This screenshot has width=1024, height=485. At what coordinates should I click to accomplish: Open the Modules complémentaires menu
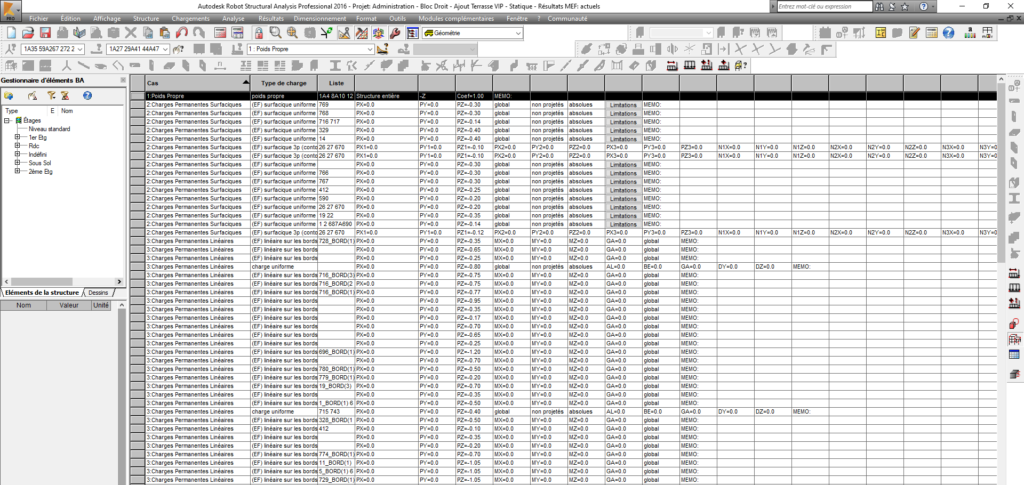(x=456, y=19)
